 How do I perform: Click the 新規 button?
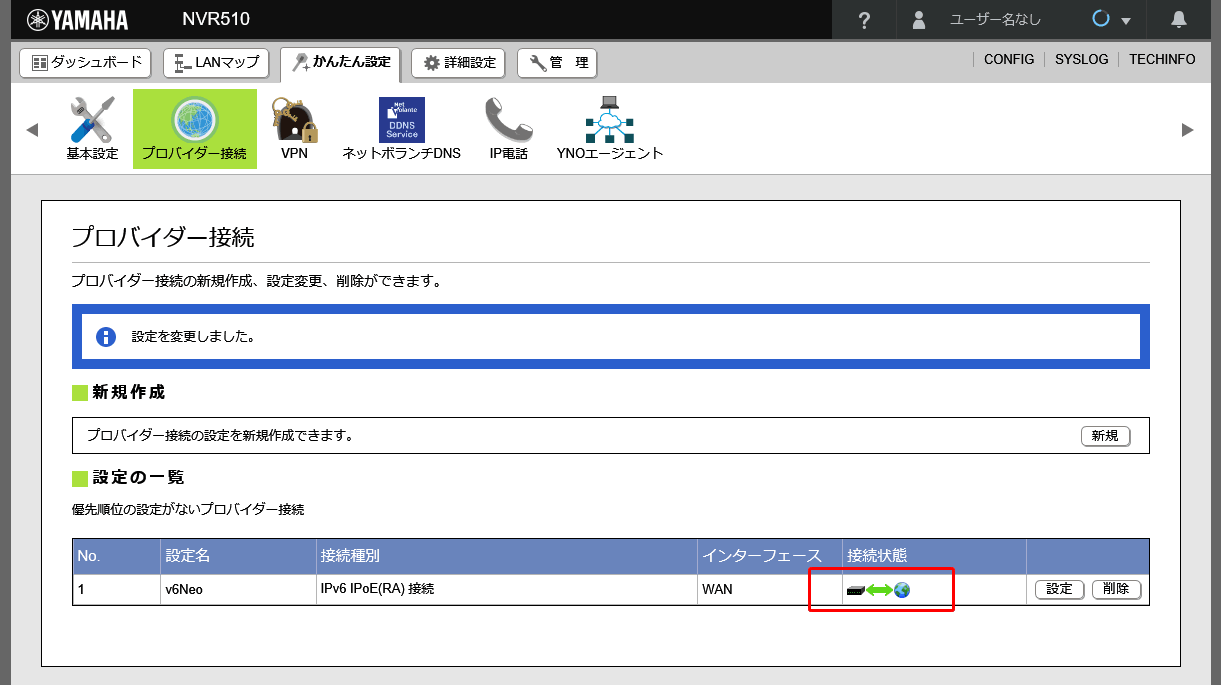coord(1105,436)
